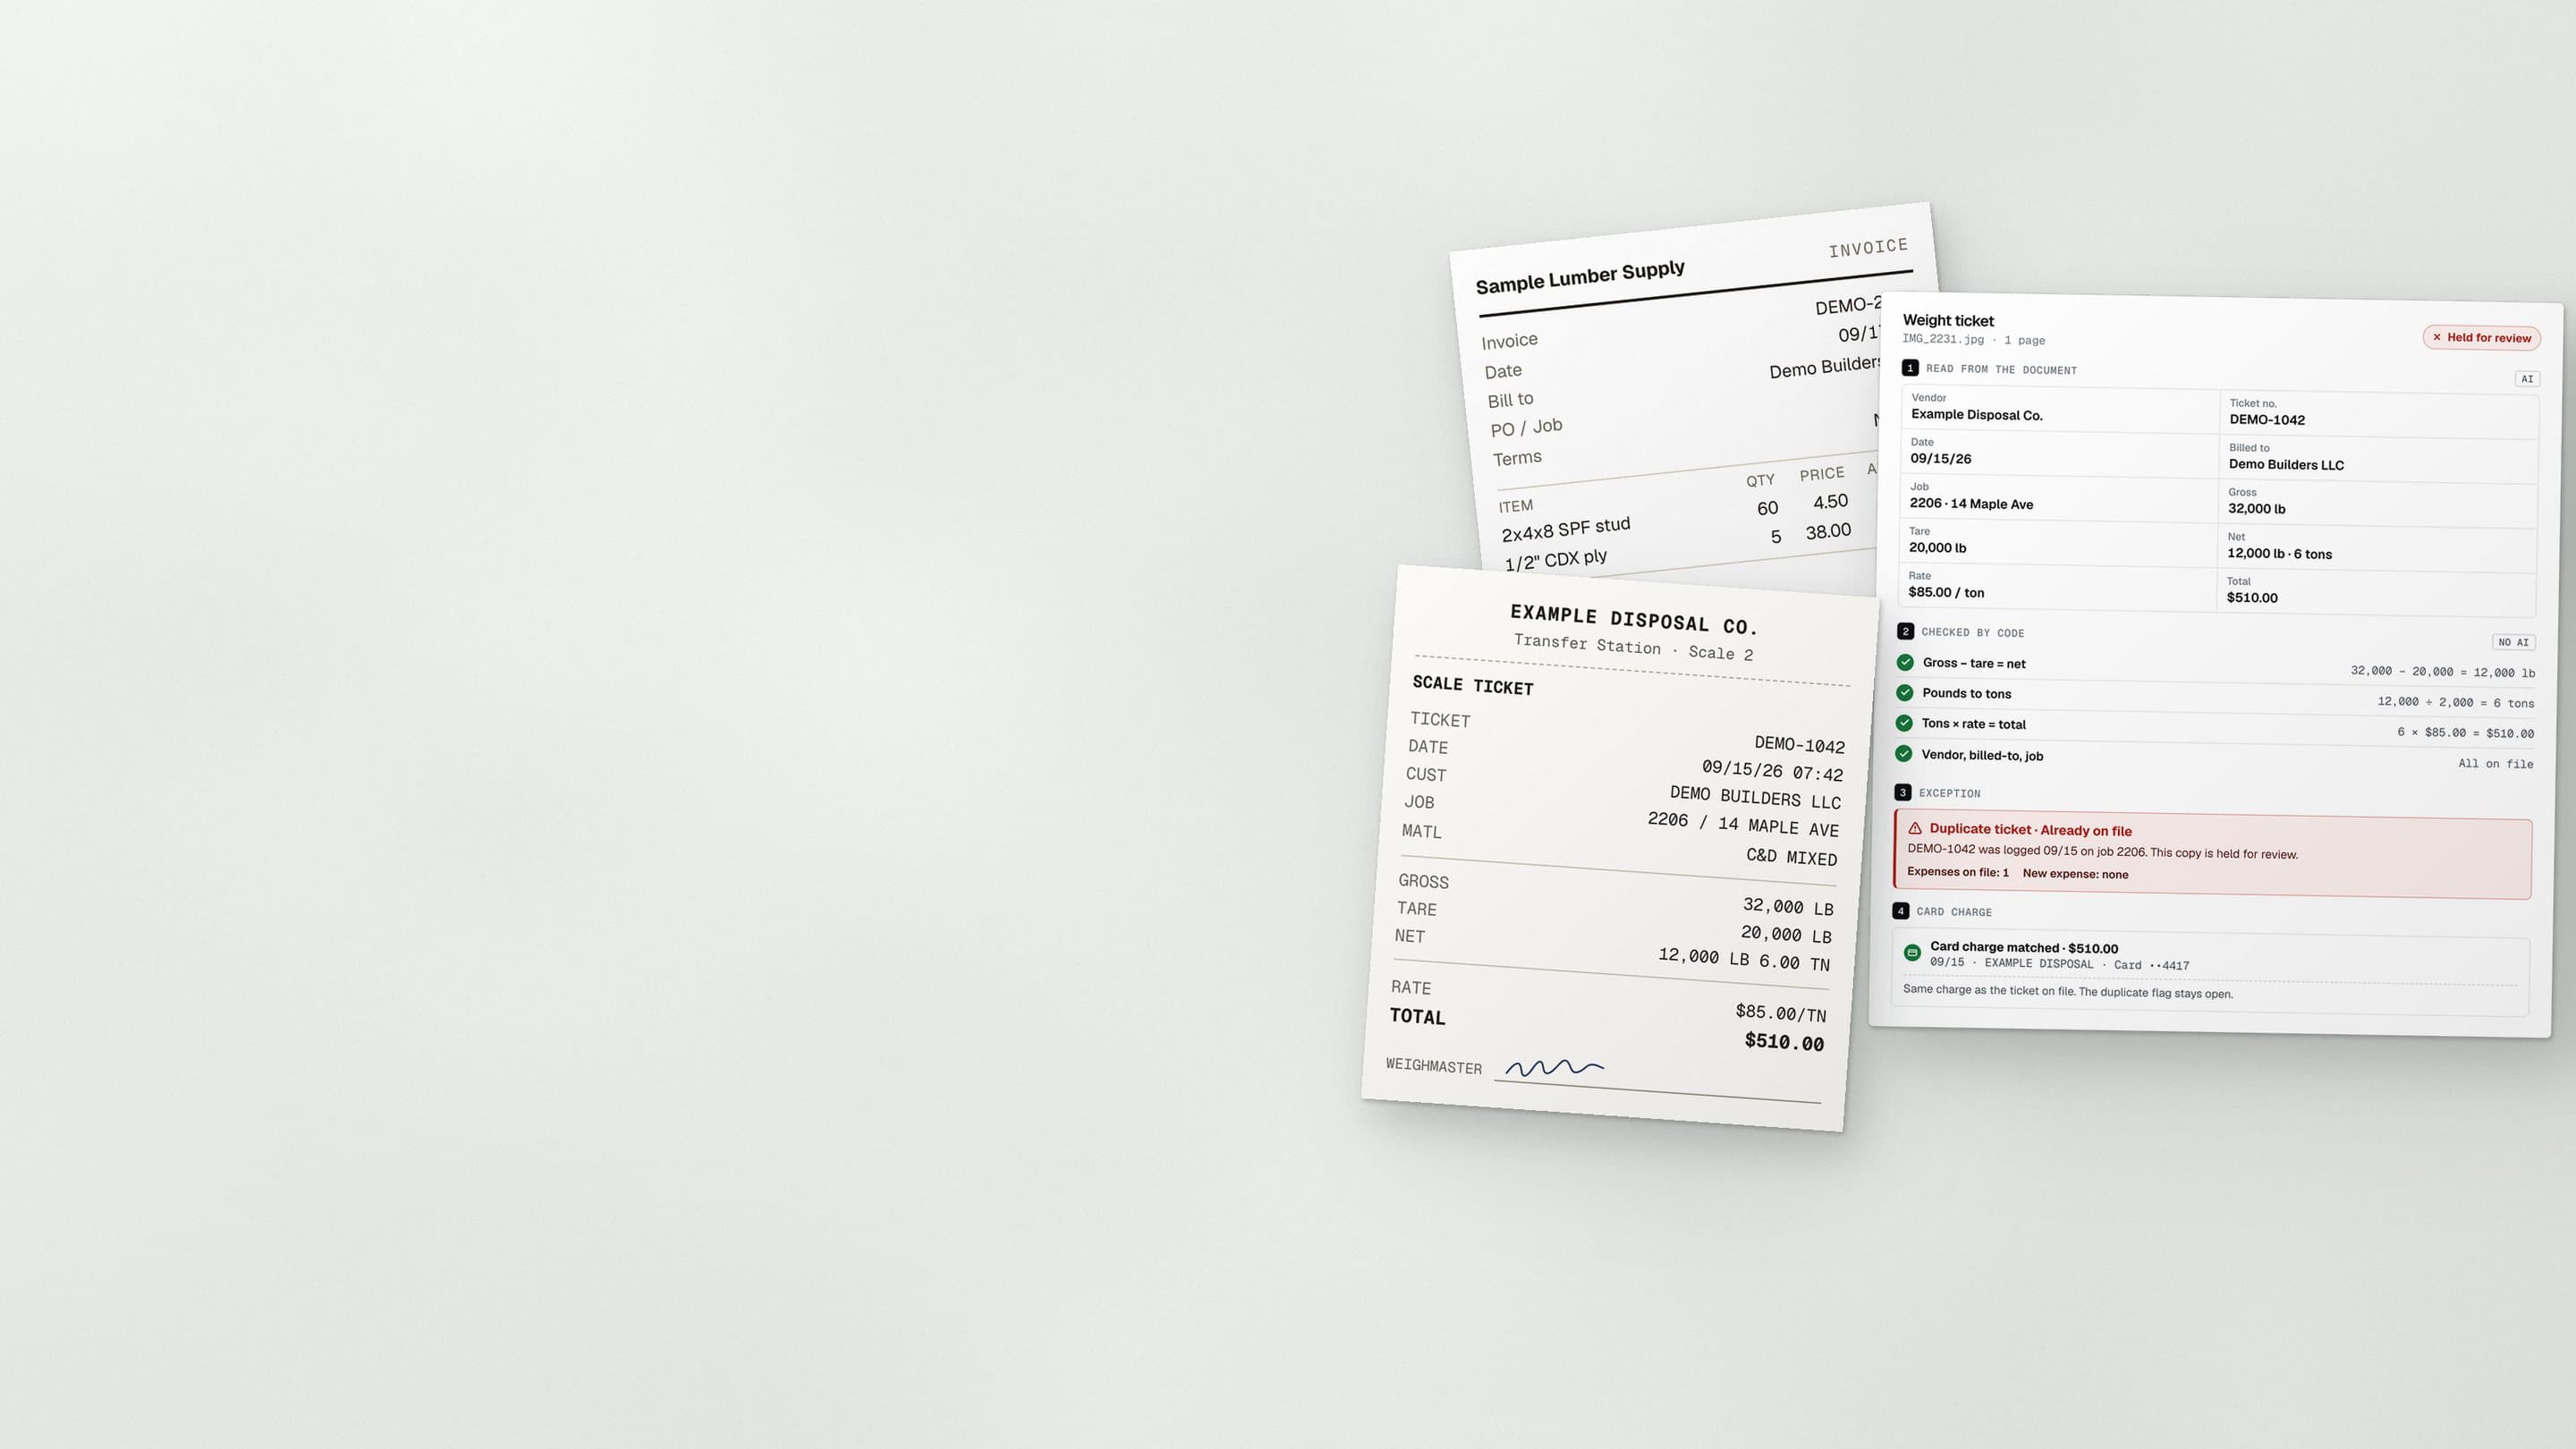The image size is (2576, 1449).
Task: Click the calculation '6 × $85.00 = $510.00'
Action: coord(2465,732)
